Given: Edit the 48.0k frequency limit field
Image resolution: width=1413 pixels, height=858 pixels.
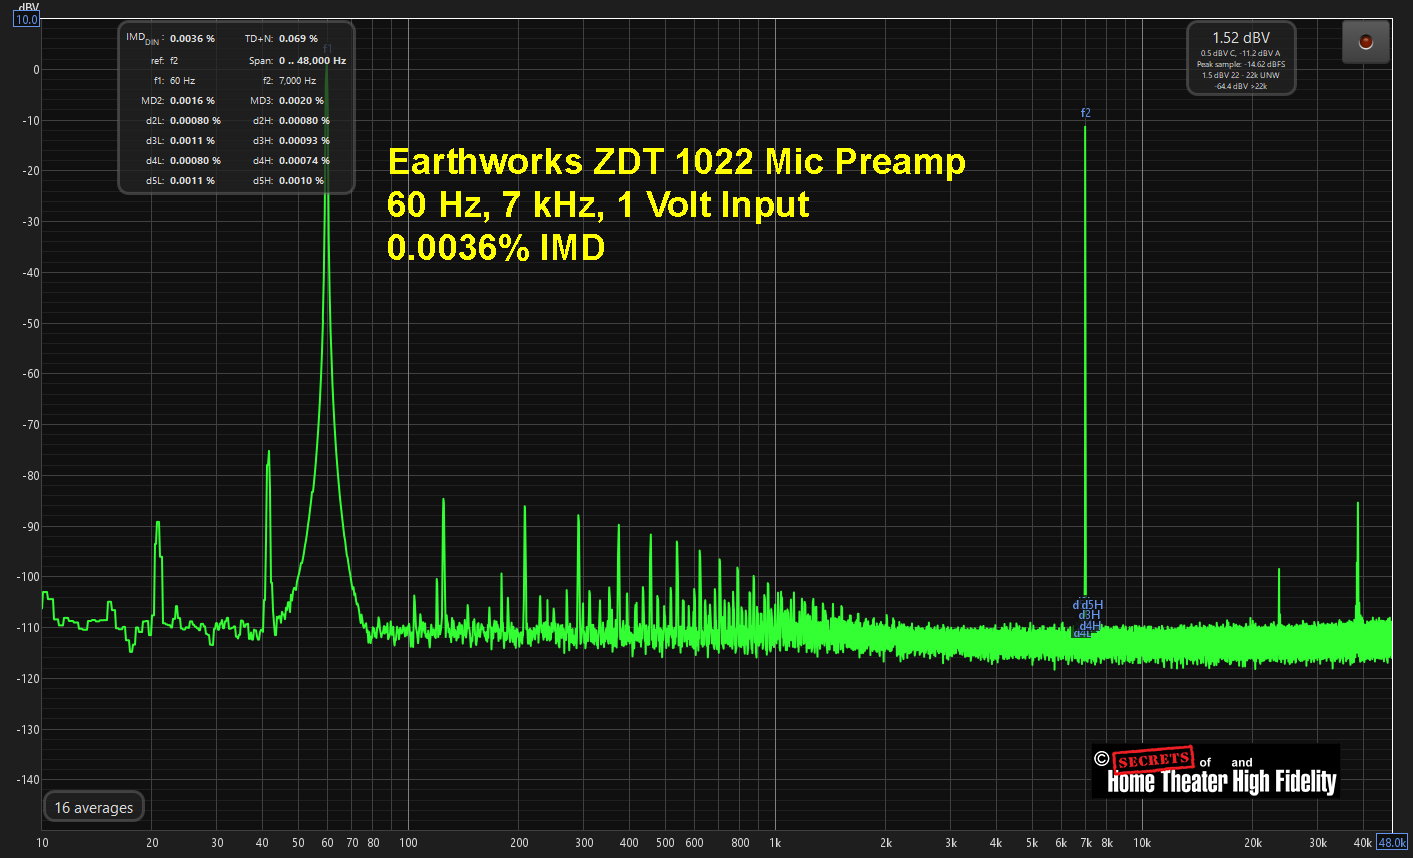Looking at the screenshot, I should [1392, 842].
